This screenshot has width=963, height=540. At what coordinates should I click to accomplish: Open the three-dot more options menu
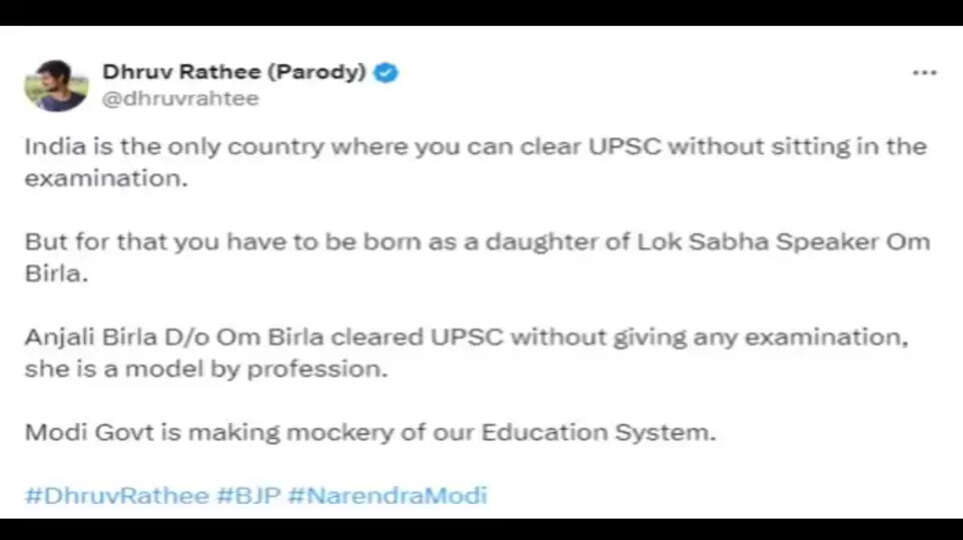click(924, 73)
